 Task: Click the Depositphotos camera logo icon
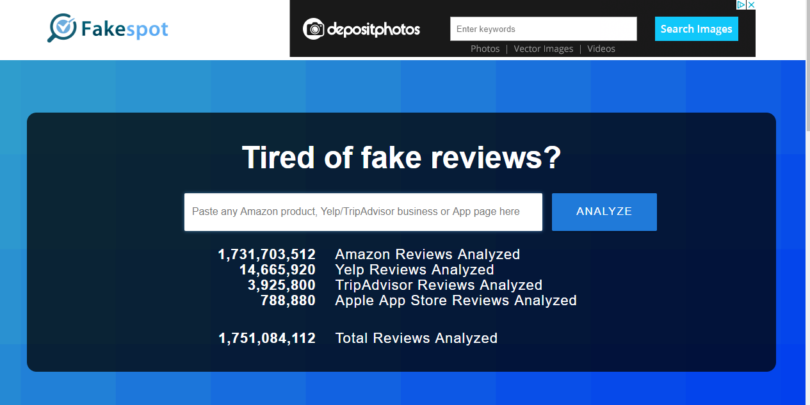point(315,28)
